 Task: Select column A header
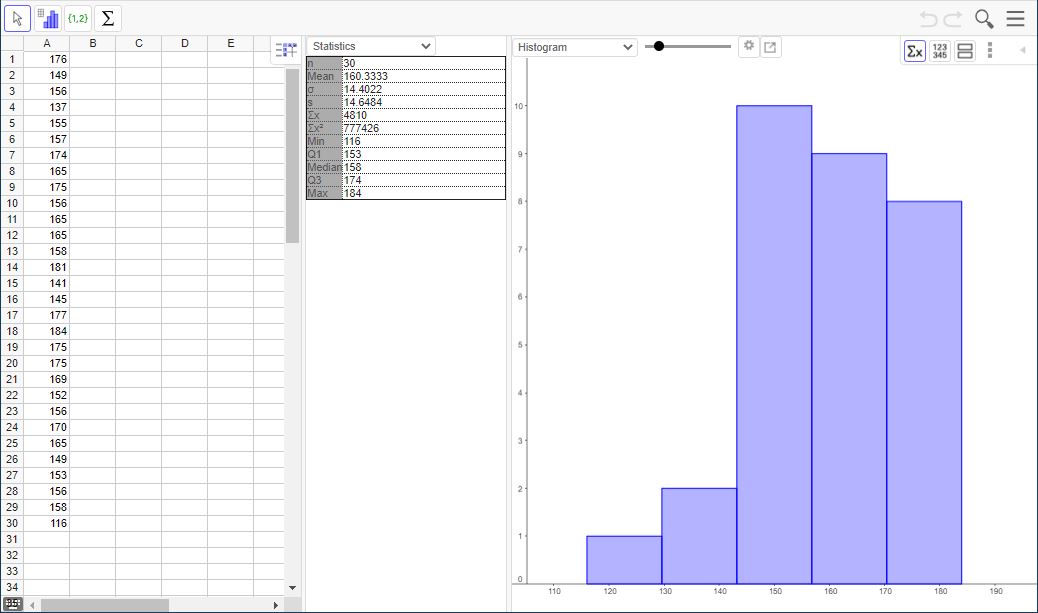click(47, 43)
